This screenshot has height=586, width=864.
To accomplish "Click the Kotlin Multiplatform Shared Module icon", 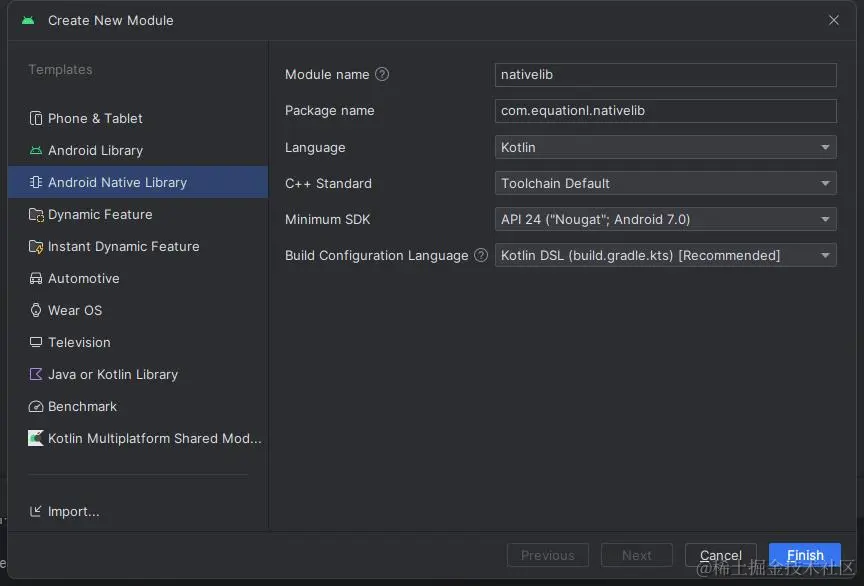I will tap(36, 438).
